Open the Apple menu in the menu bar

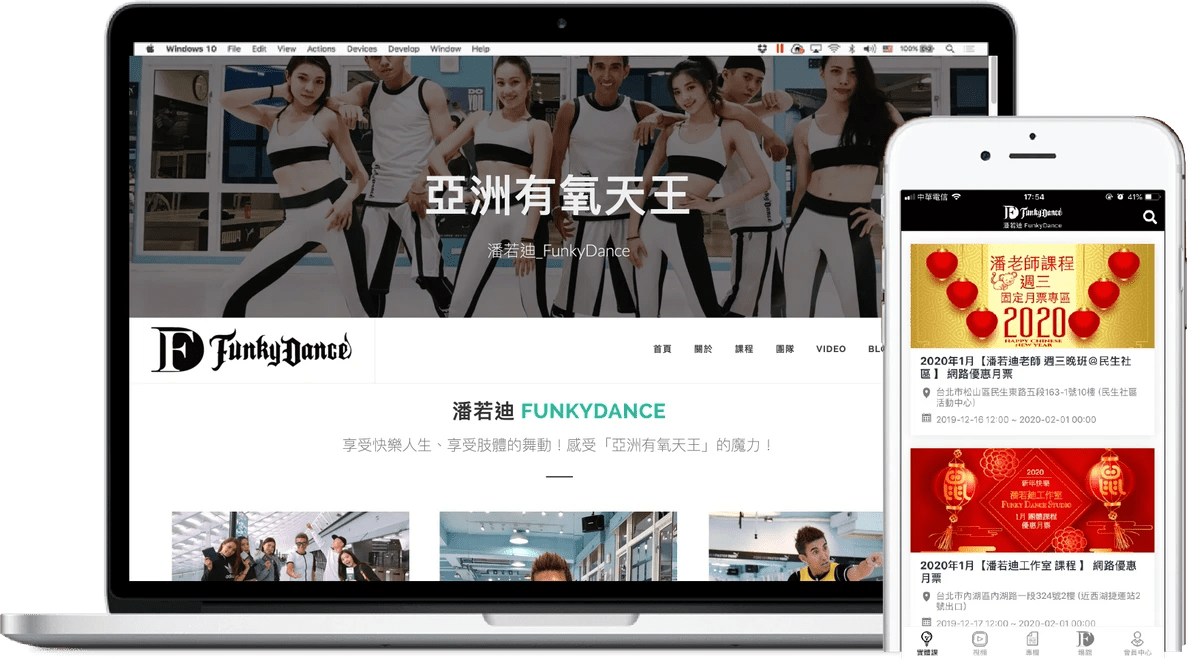pyautogui.click(x=150, y=49)
